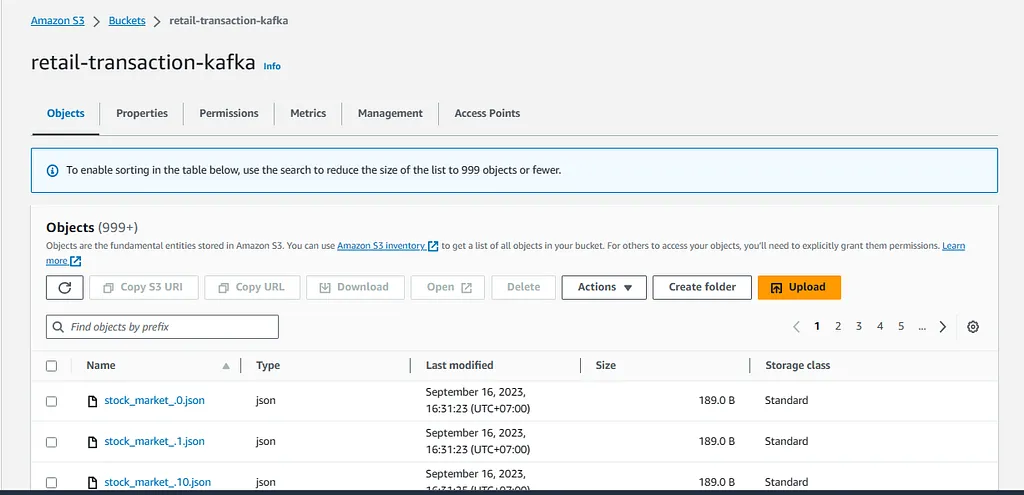Click the json type cell of stock_market_.1.json

(x=265, y=441)
